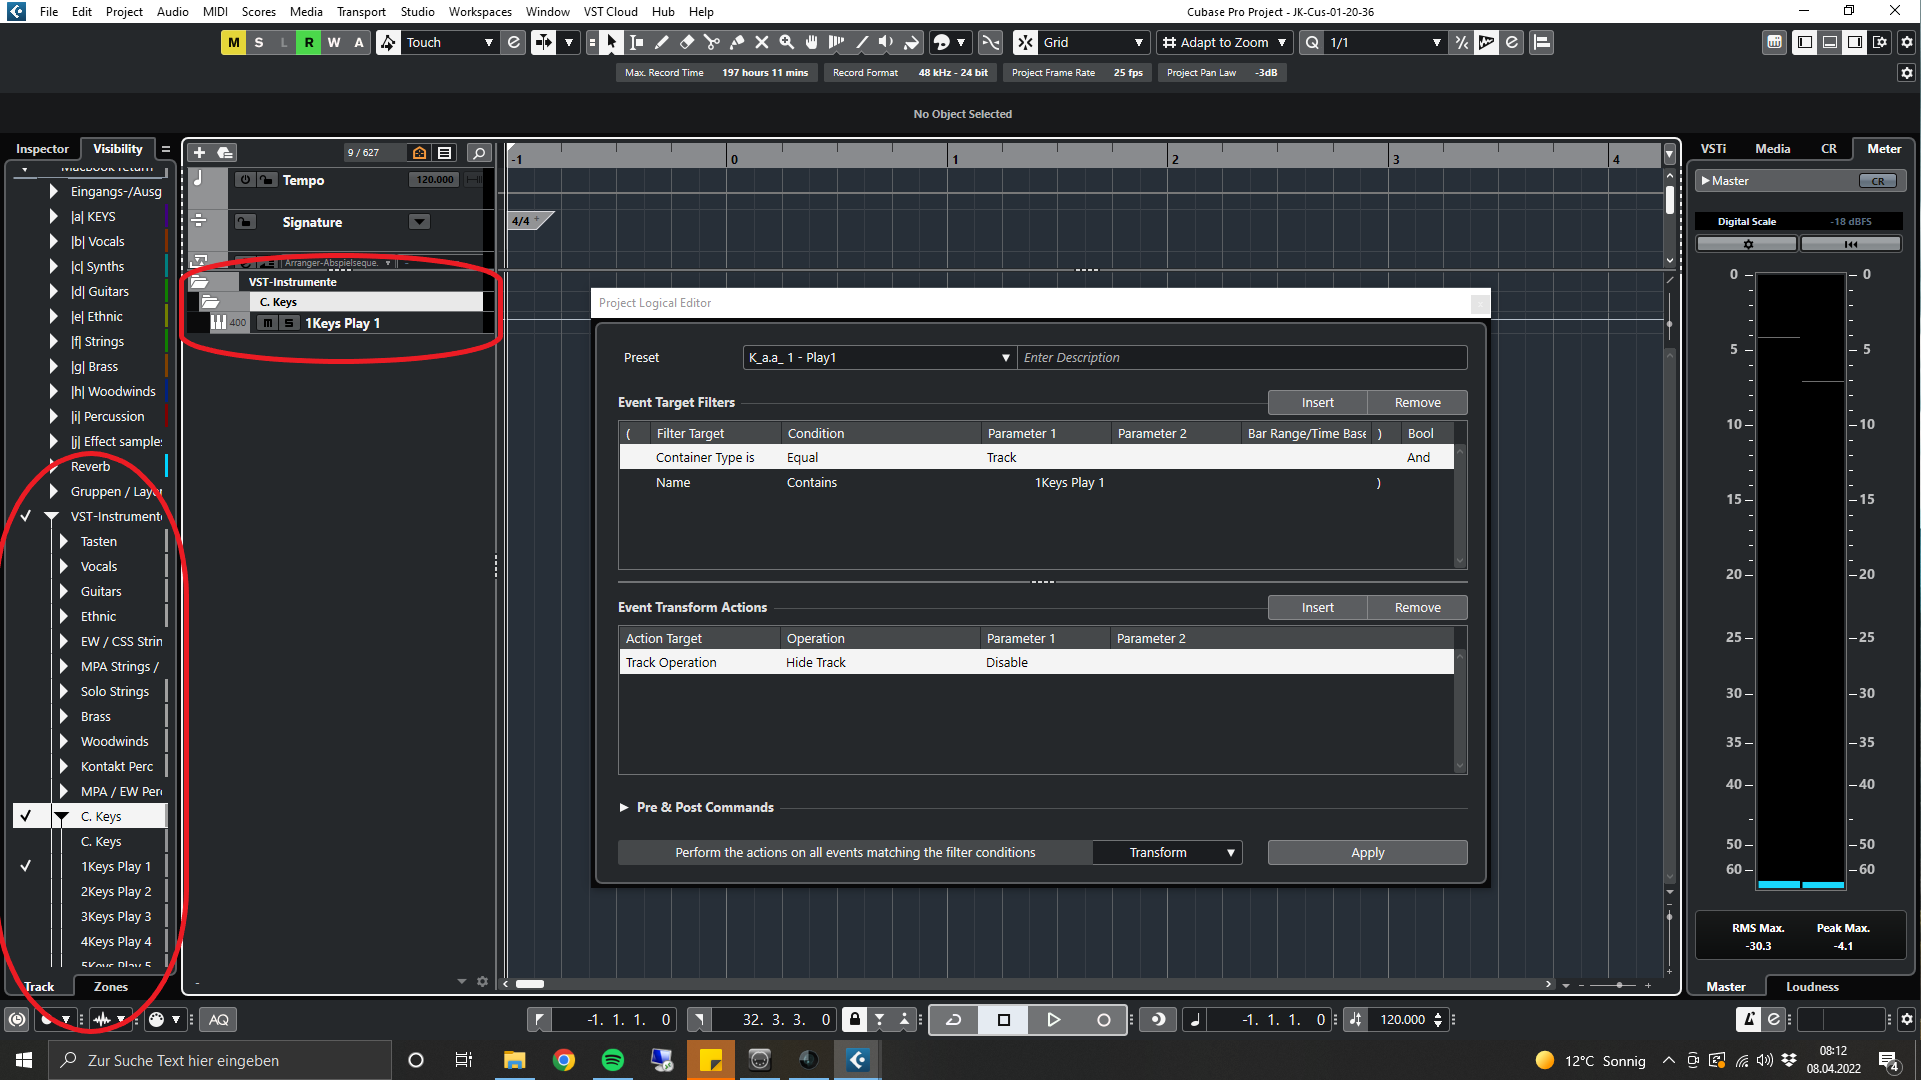Toggle visibility checkmark for 1Keys Play 1
This screenshot has width=1921, height=1080.
(x=26, y=867)
